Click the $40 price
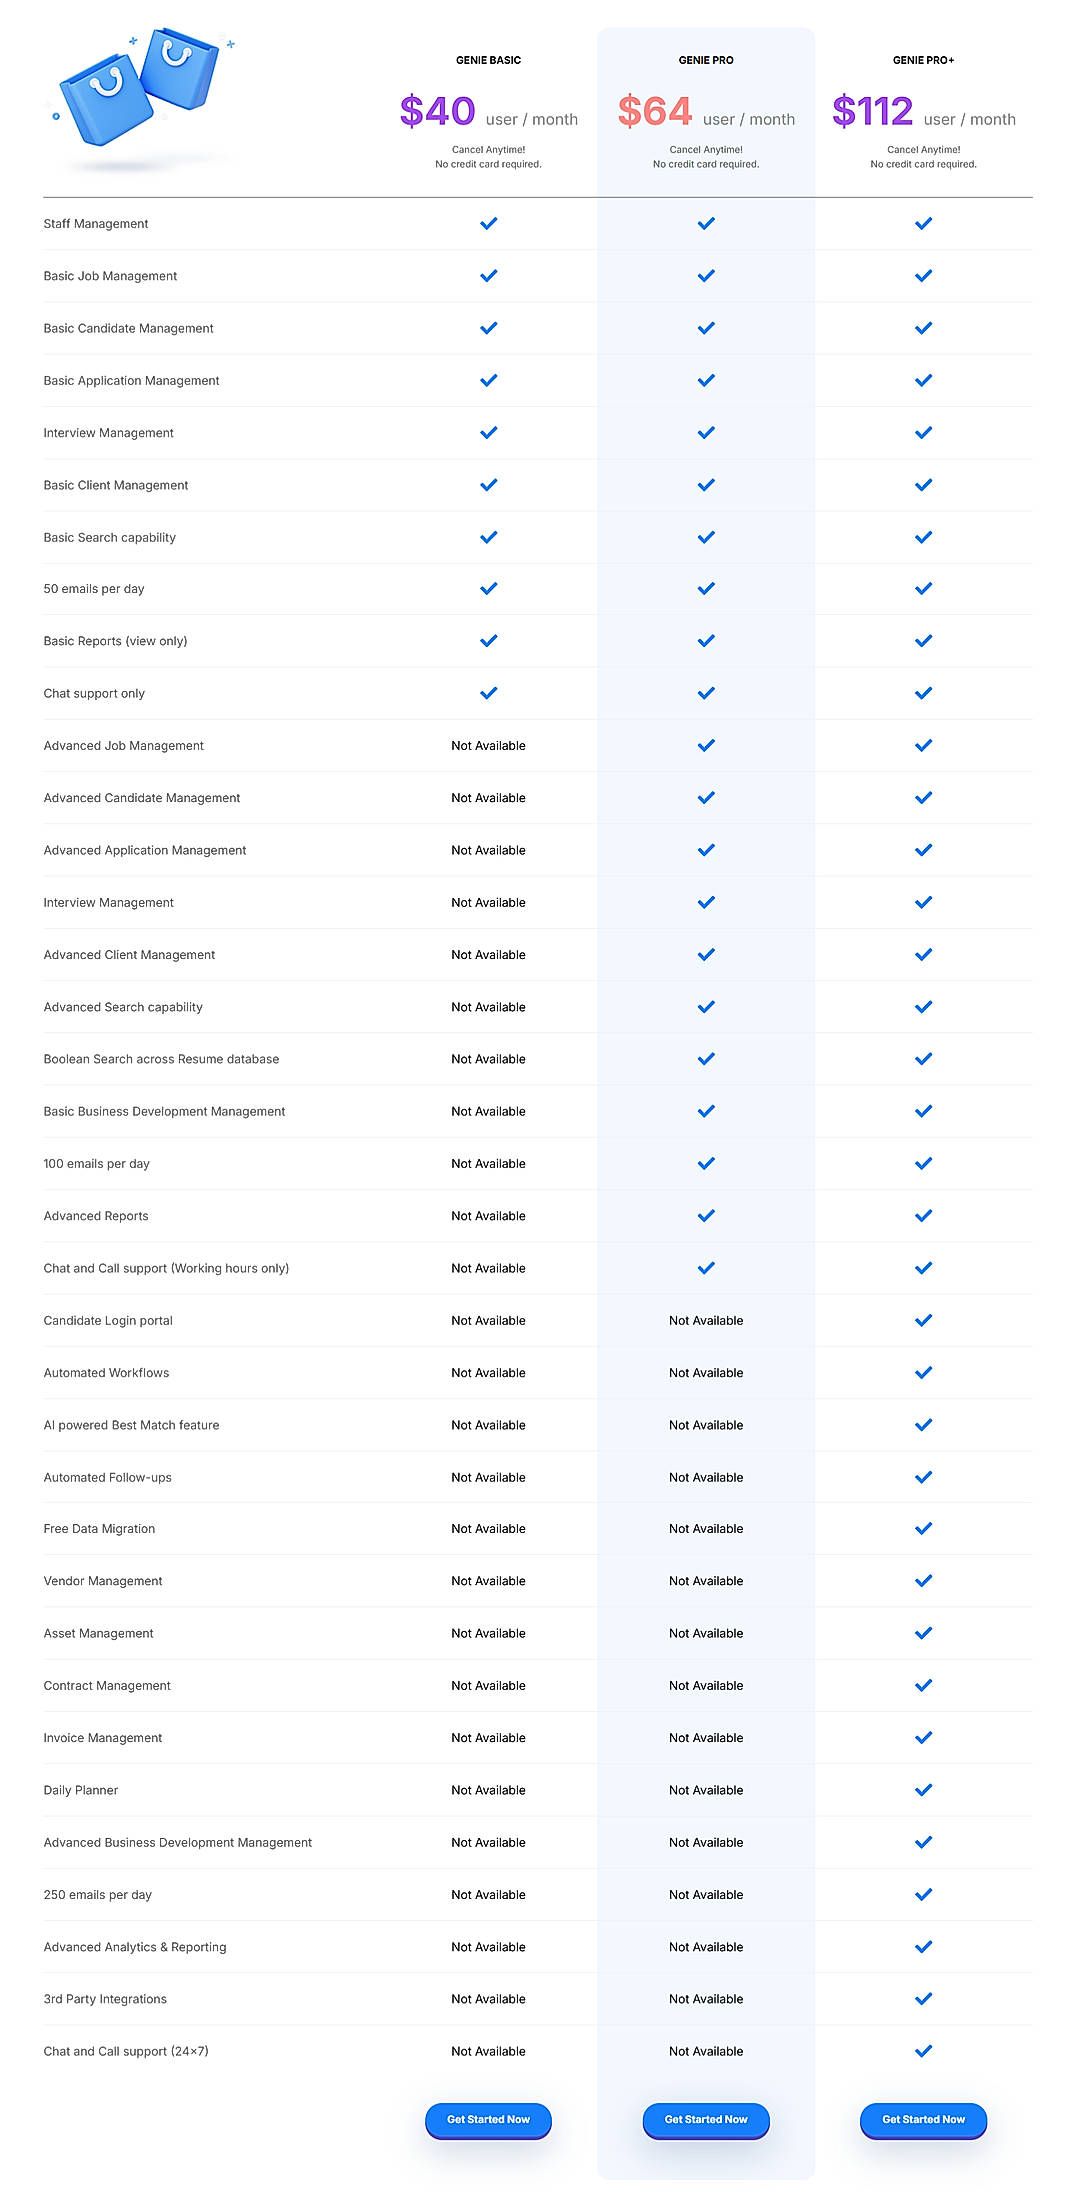 click(x=437, y=111)
